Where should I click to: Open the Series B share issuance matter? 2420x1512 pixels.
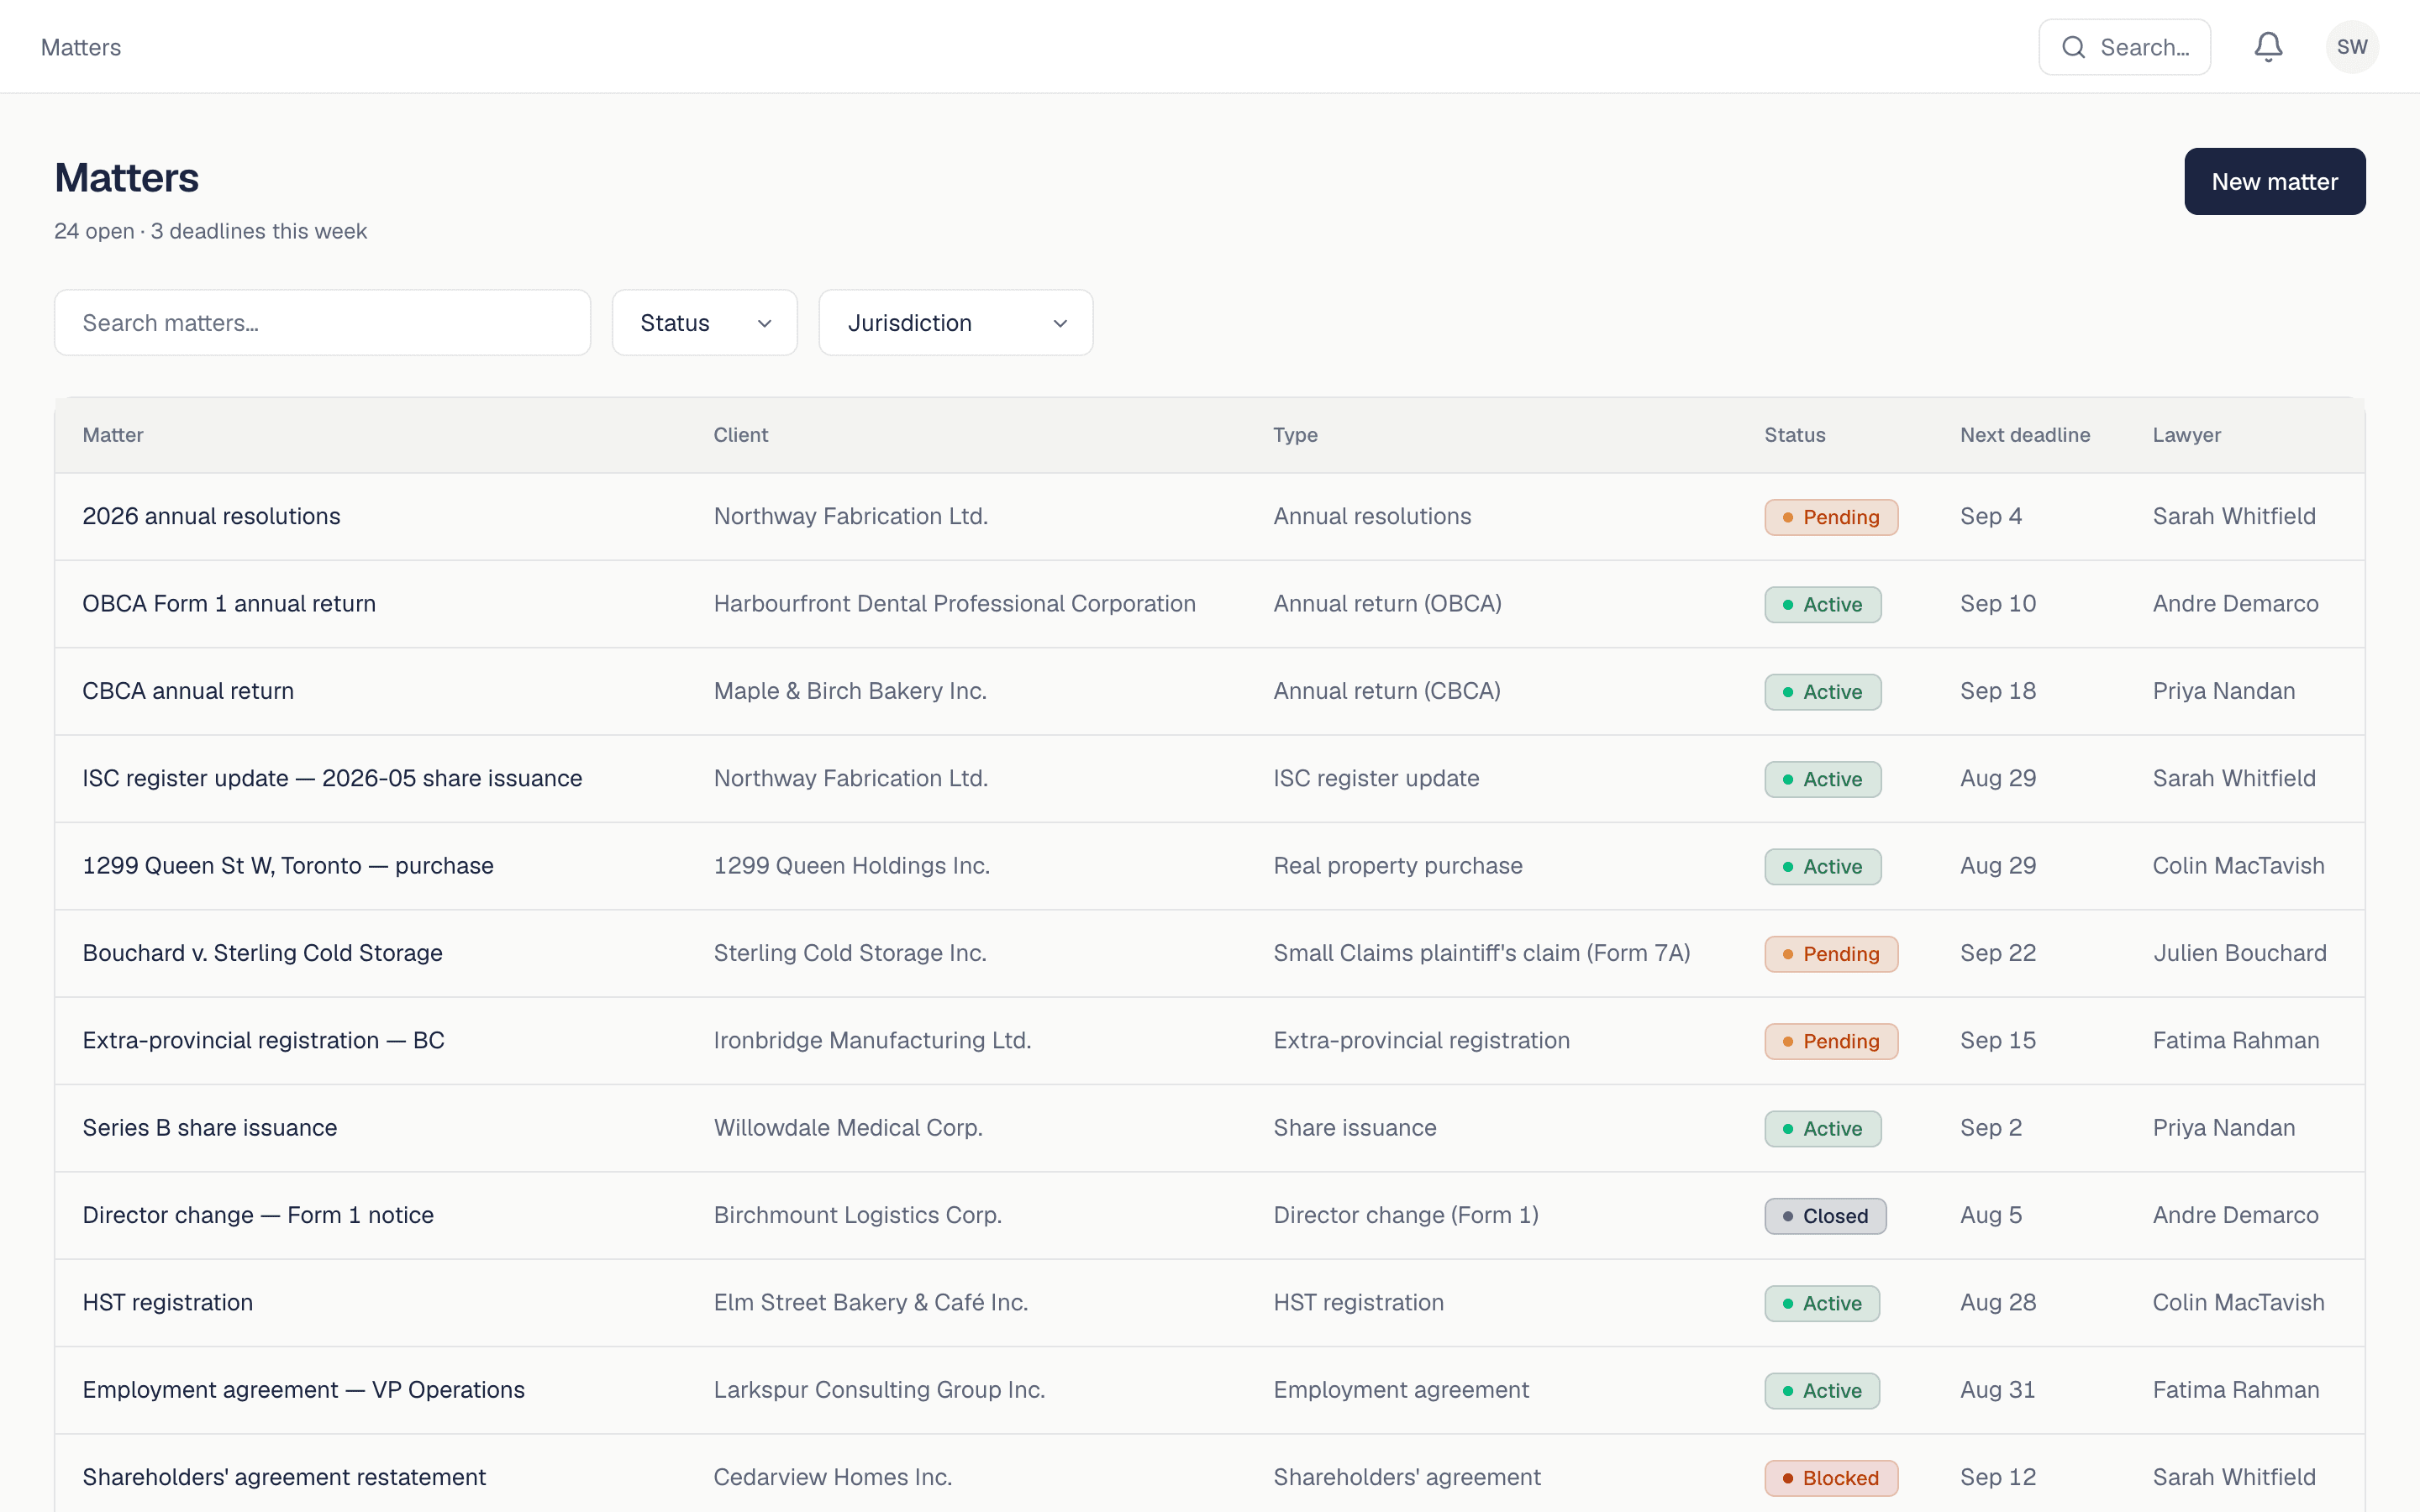pyautogui.click(x=210, y=1128)
